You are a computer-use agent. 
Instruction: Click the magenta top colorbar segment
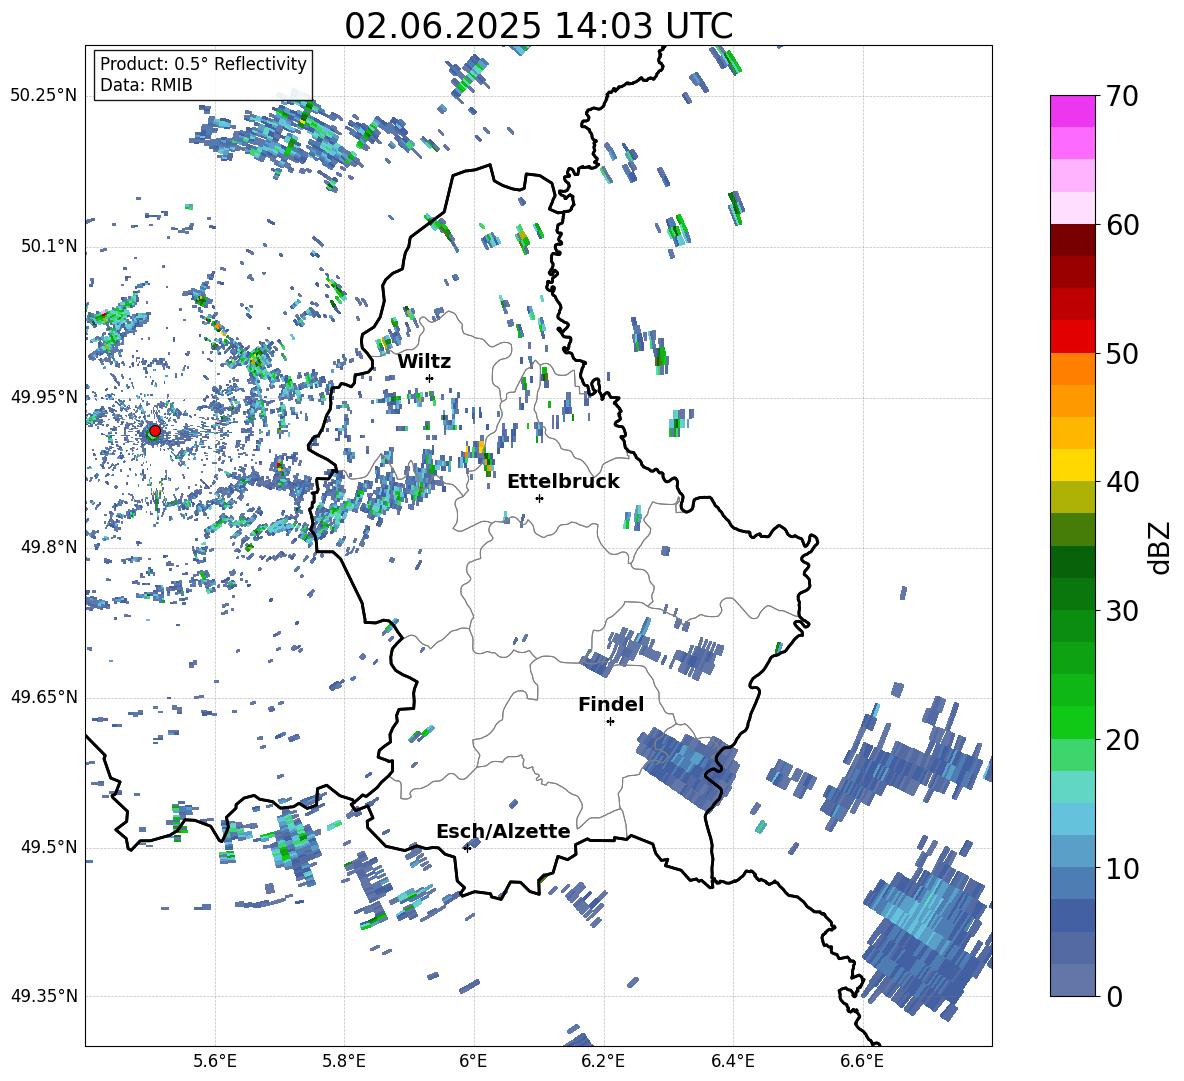click(1073, 111)
